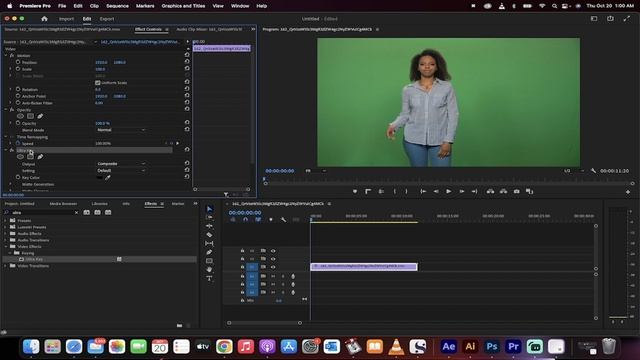Open Timeline Display Settings wrench
The image size is (640, 360).
click(x=283, y=220)
